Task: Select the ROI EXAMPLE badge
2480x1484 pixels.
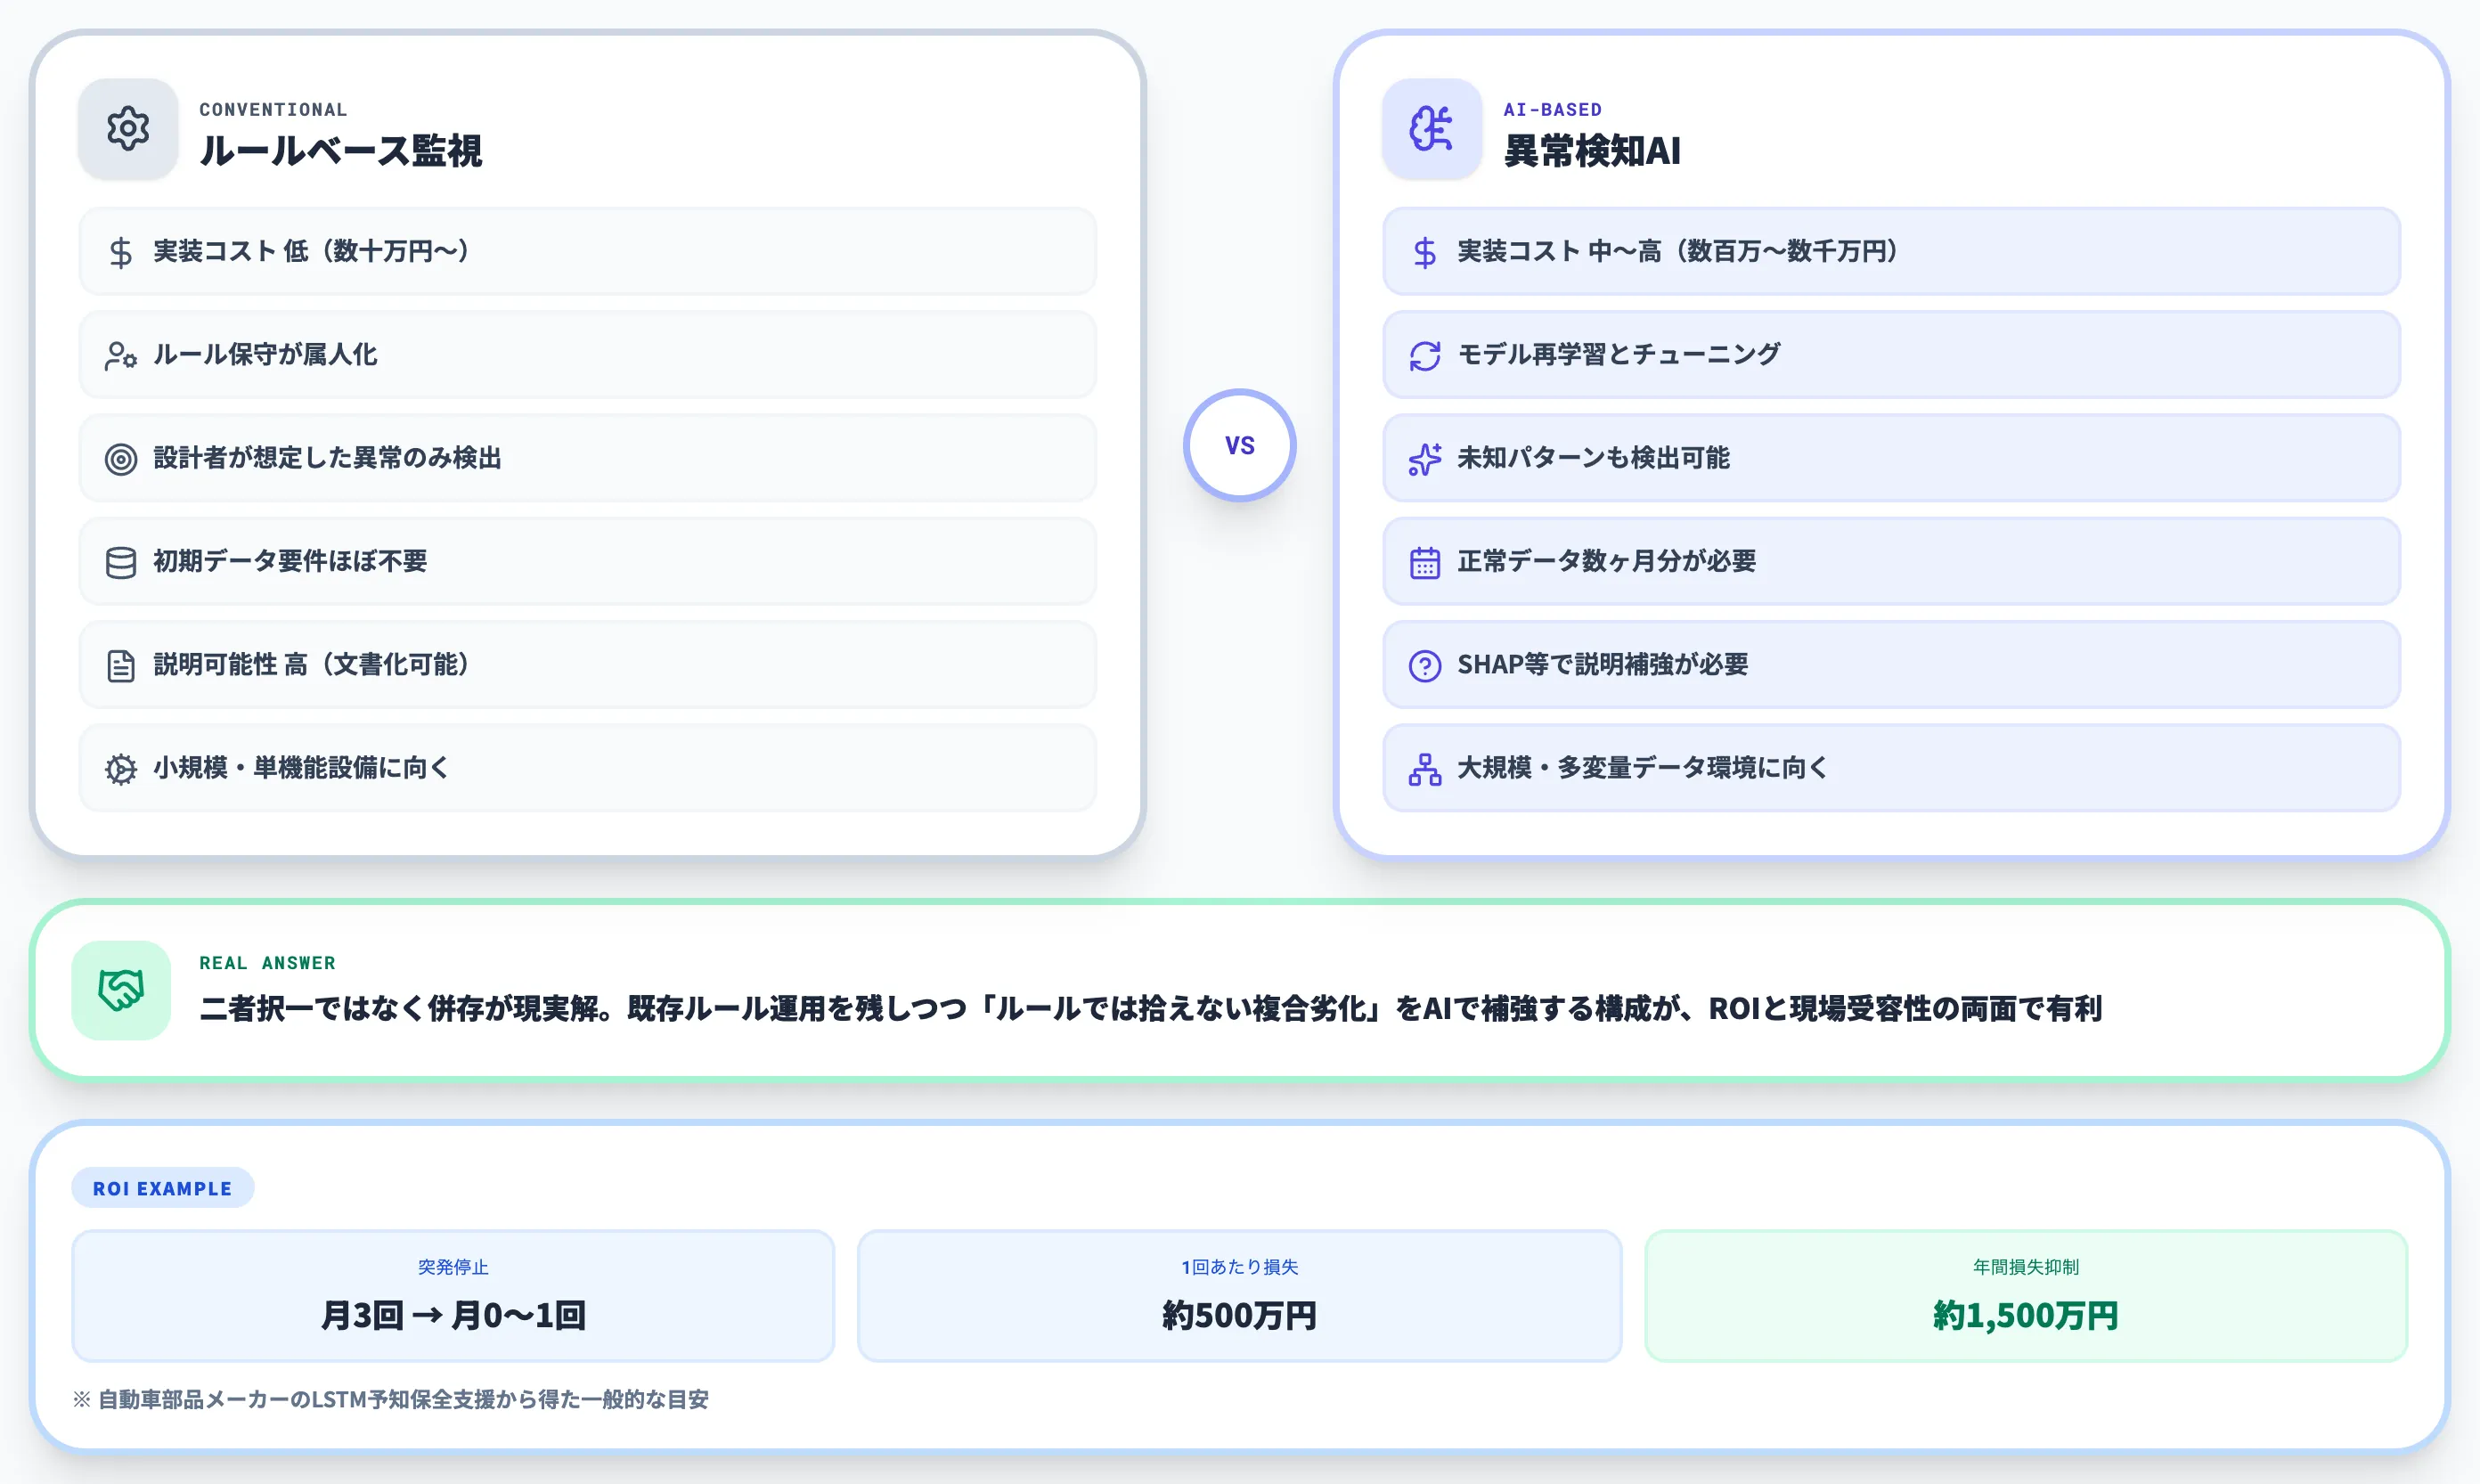Action: pos(163,1188)
